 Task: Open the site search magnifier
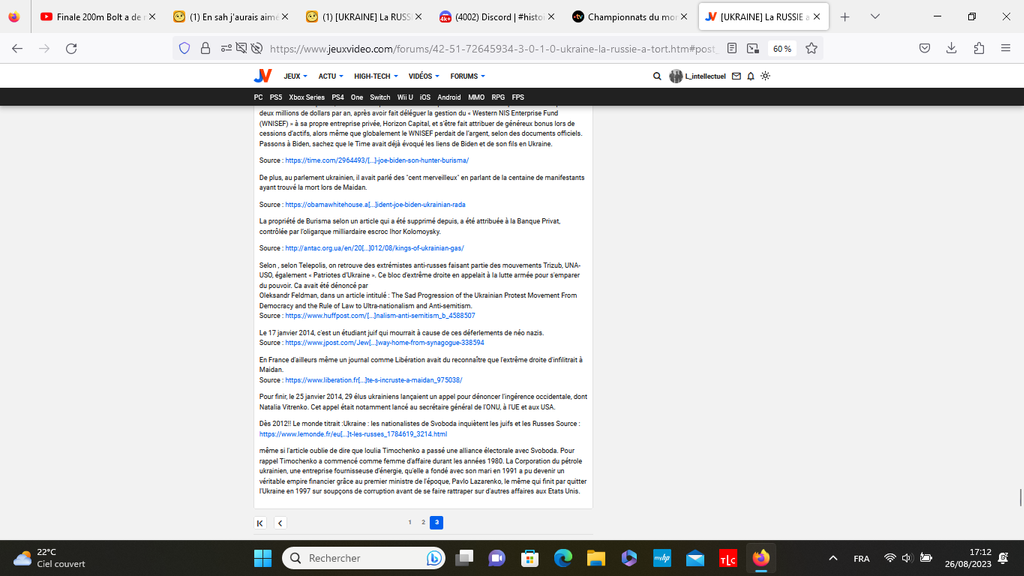pos(657,76)
